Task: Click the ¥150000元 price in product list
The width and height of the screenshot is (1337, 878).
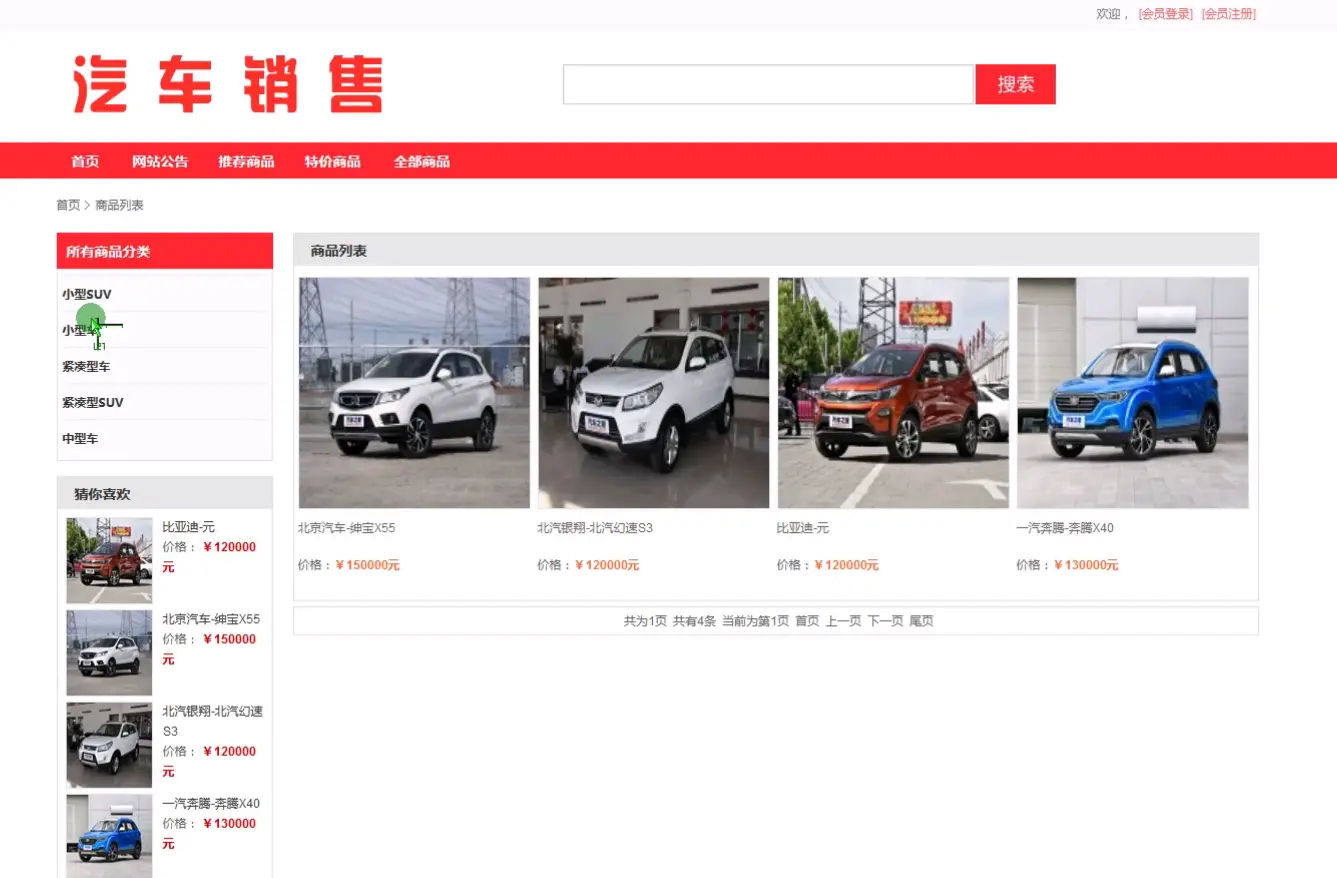Action: tap(367, 565)
